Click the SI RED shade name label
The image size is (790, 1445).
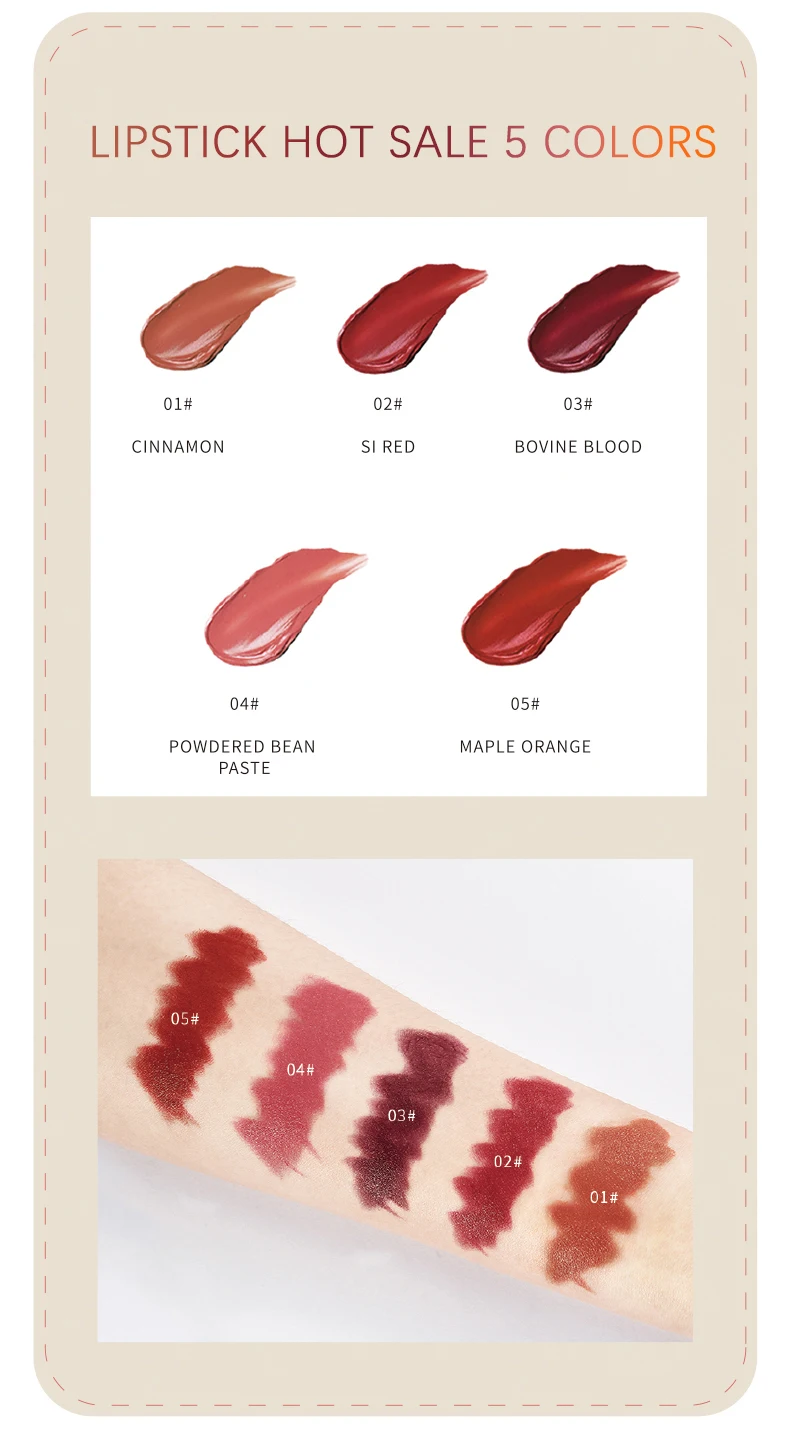point(388,447)
